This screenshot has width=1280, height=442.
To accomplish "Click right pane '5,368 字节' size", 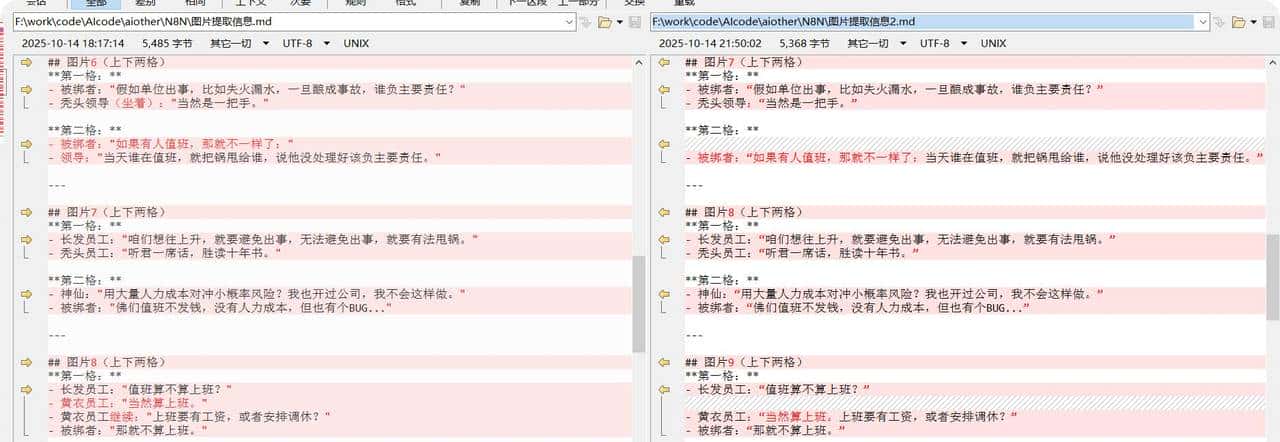I will click(804, 43).
